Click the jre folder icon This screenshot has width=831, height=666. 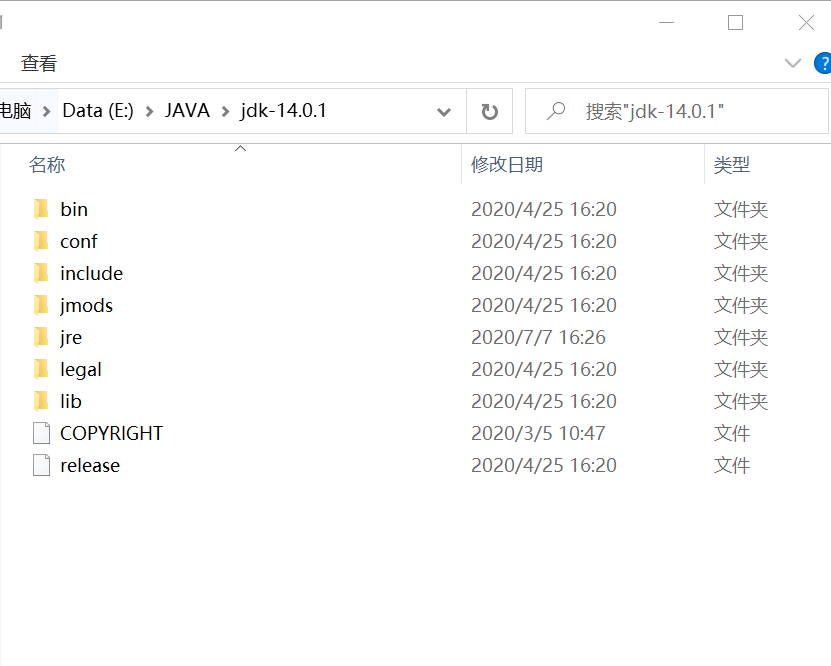pyautogui.click(x=41, y=337)
